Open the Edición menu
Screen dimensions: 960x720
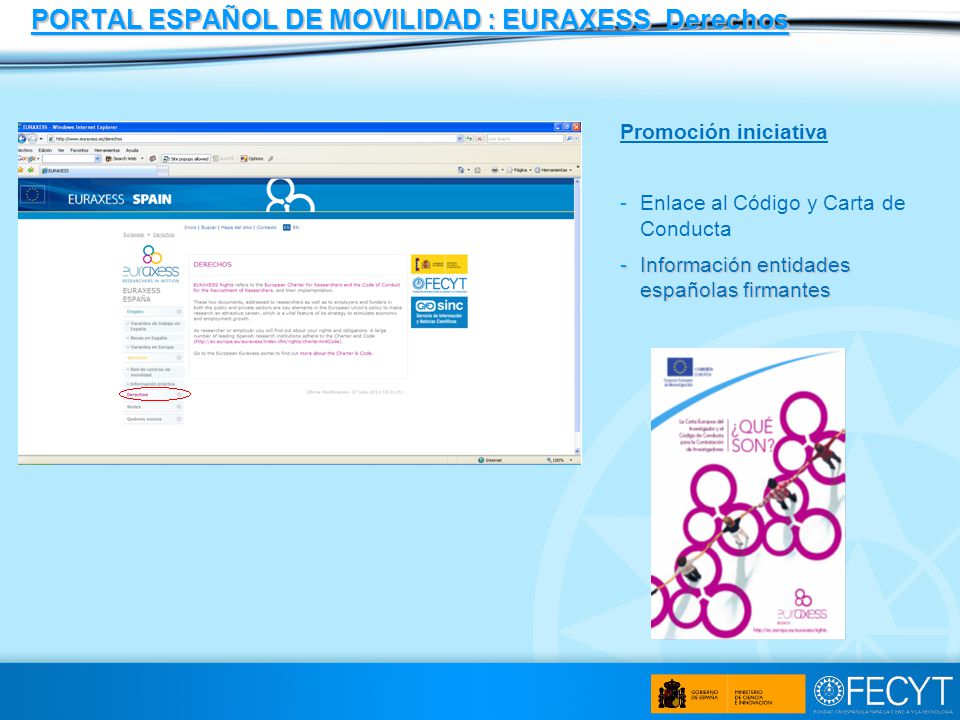coord(45,150)
